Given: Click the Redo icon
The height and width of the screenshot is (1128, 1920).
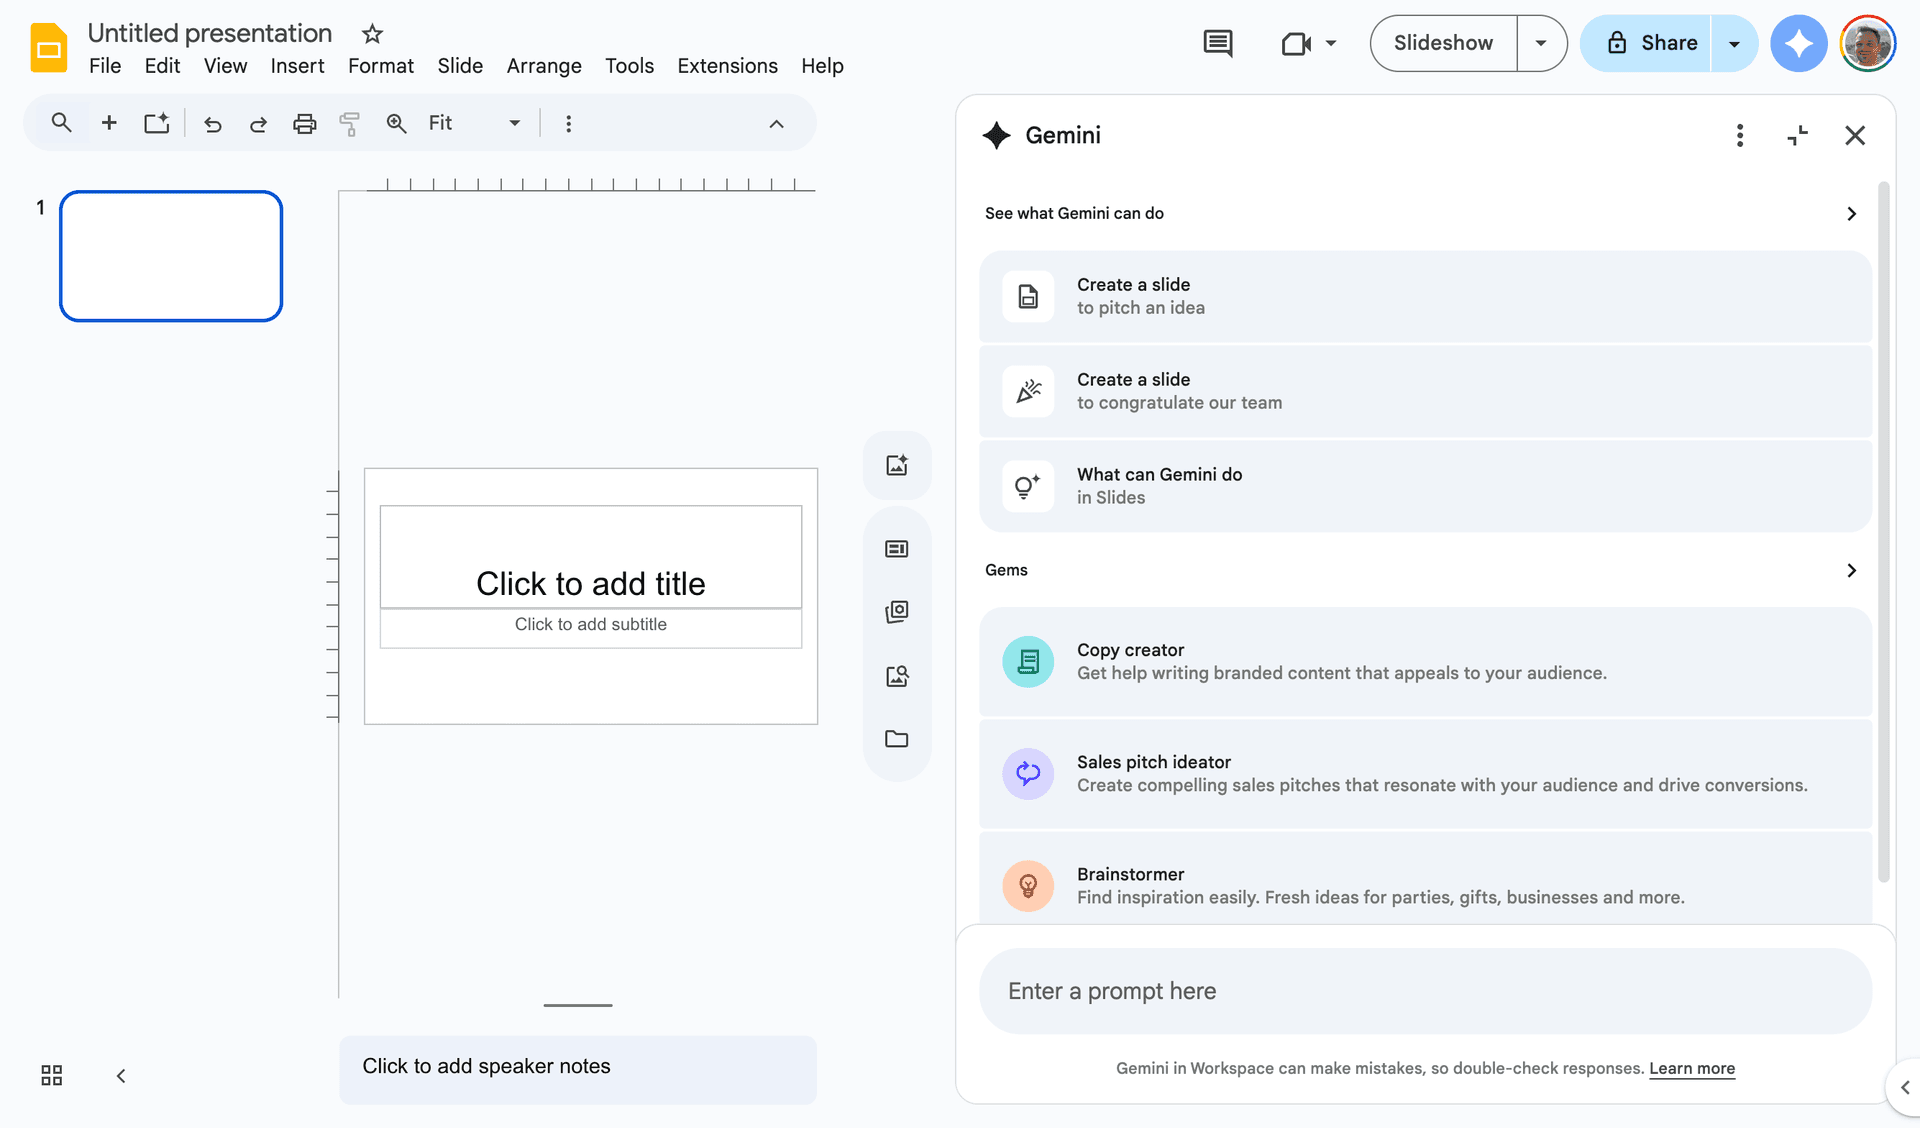Looking at the screenshot, I should (x=258, y=122).
